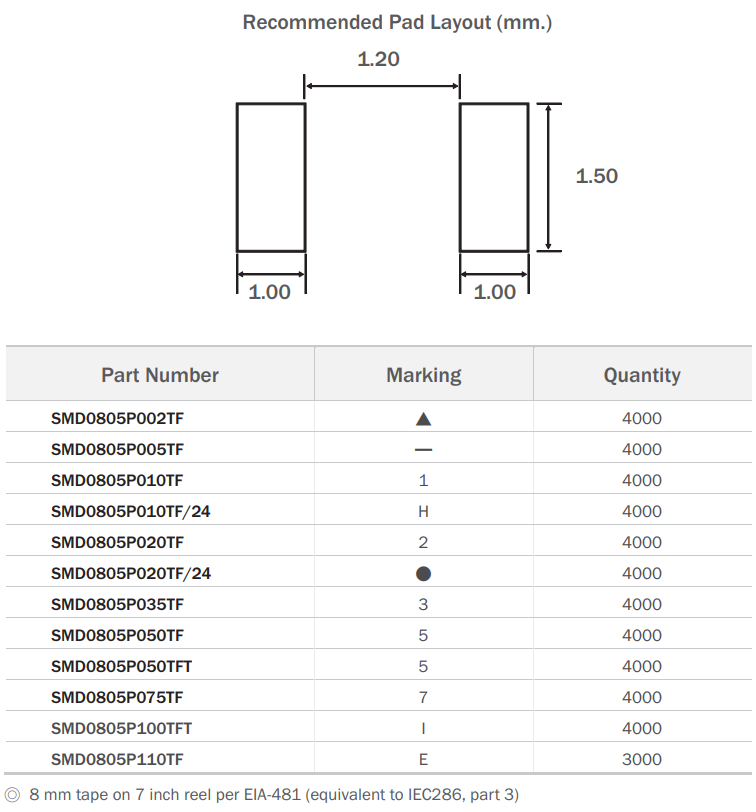Screen dimensions: 756x812
Task: Select the 1.50 pad height dimension
Action: (597, 176)
